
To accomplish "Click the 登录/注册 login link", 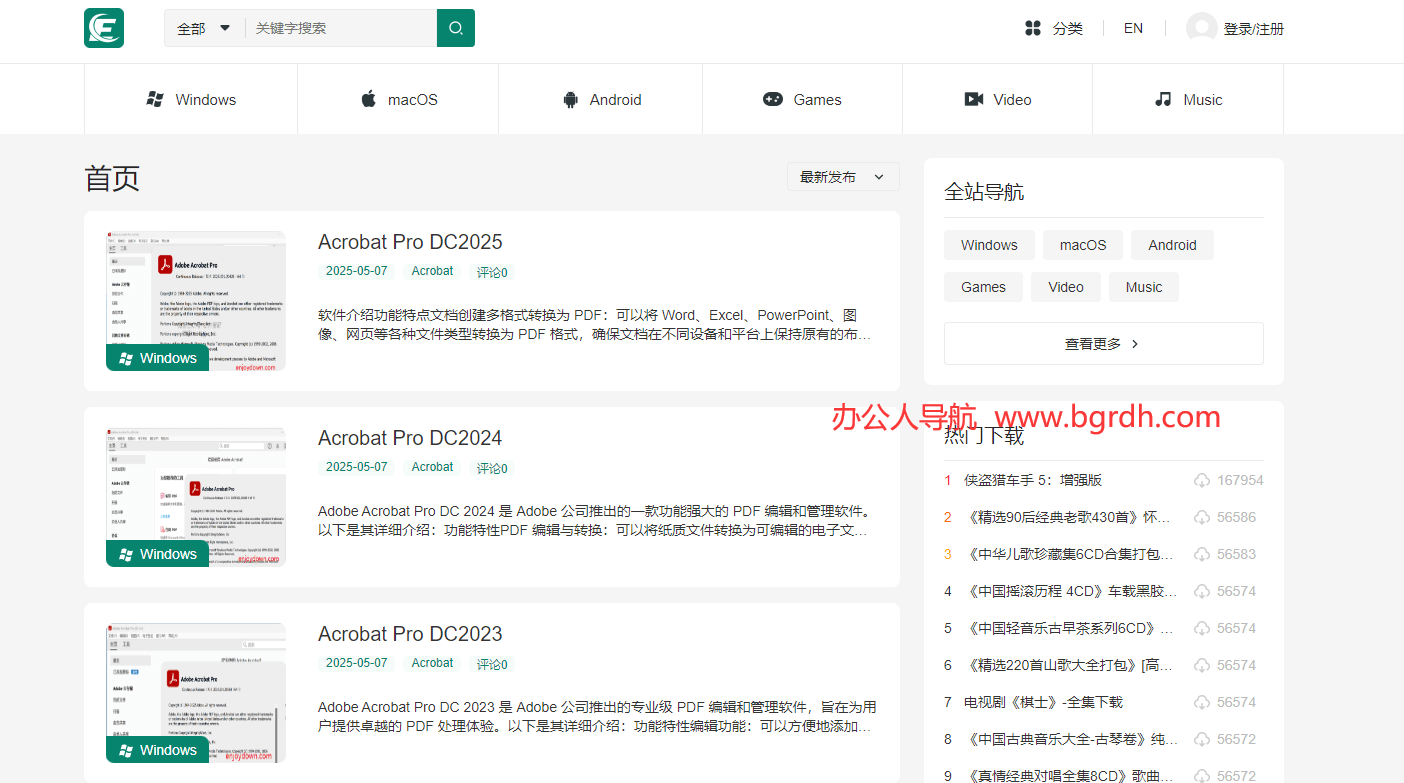I will pos(1253,29).
